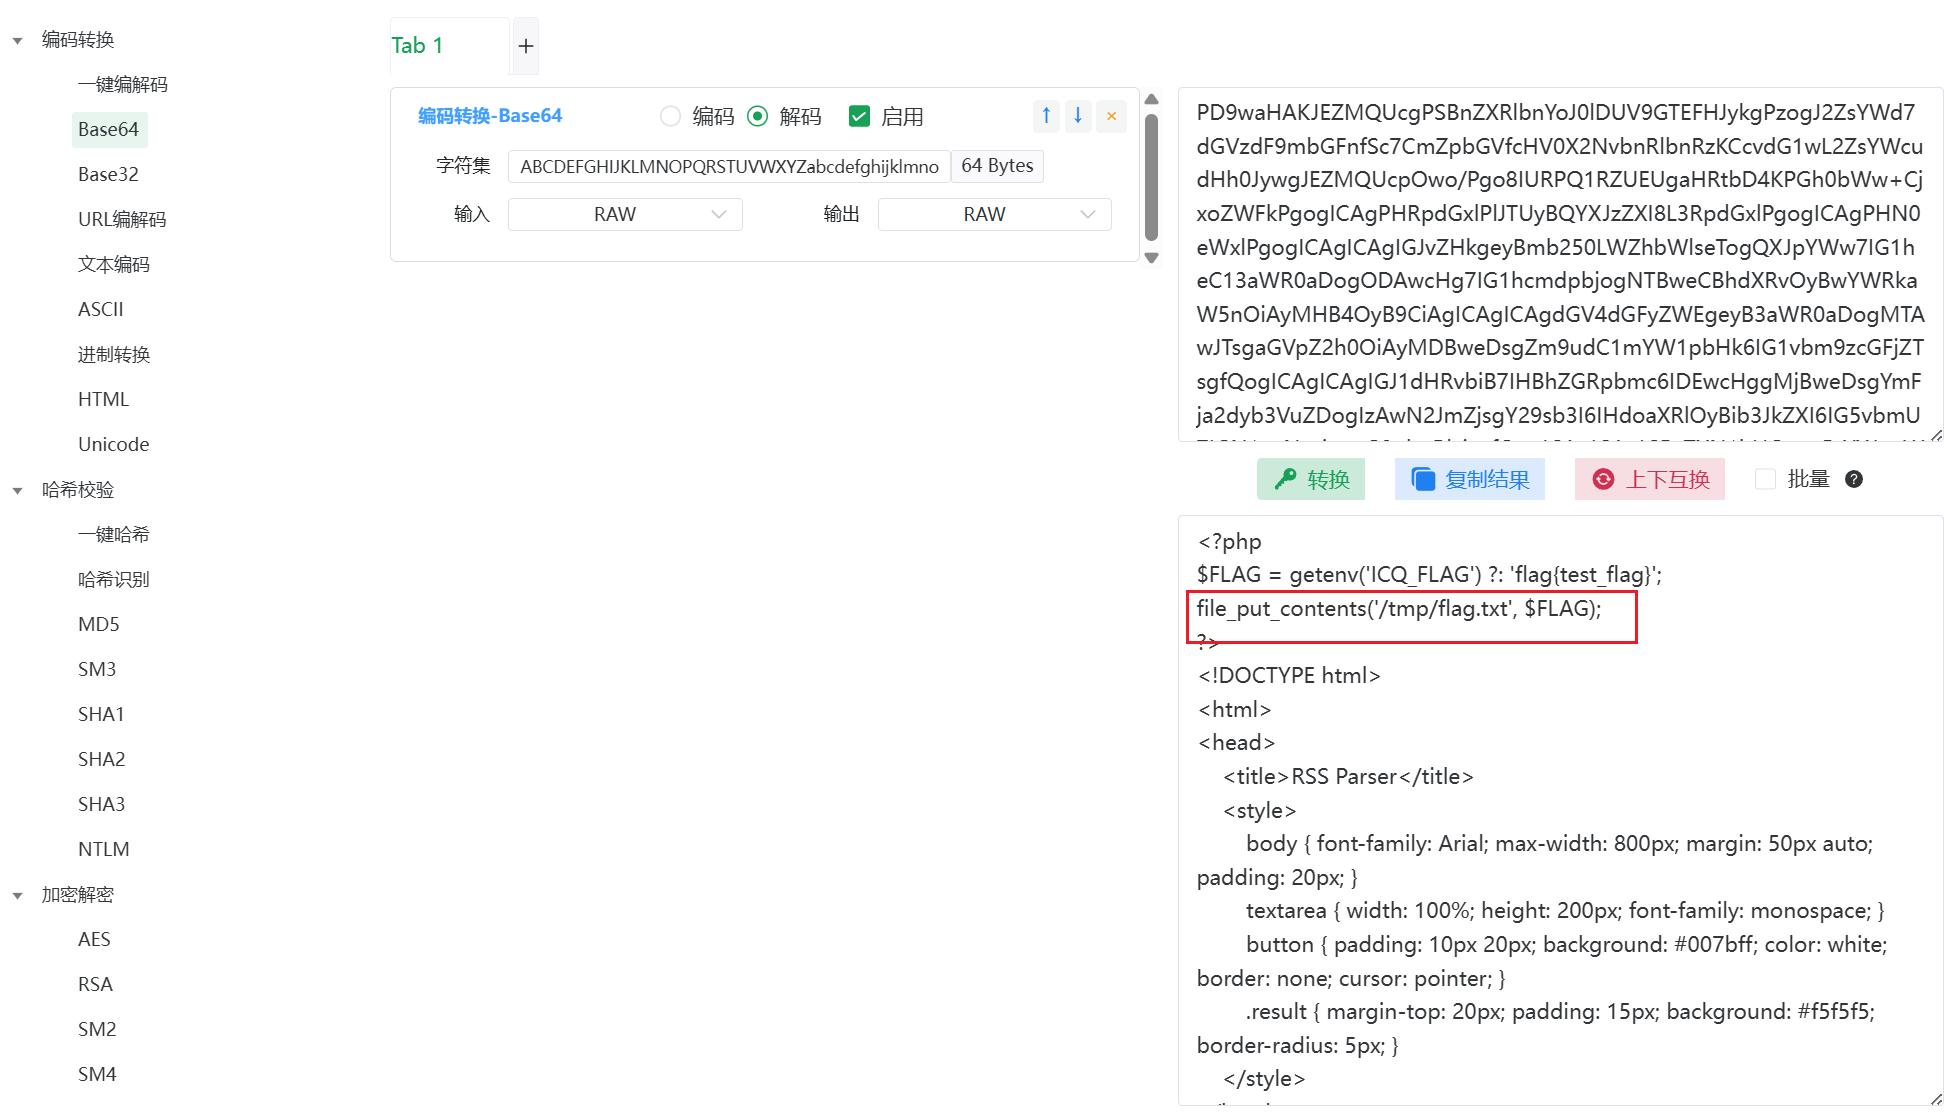Viewport: 1944px width, 1113px height.
Task: Open 文本编码 in the sidebar
Action: (x=114, y=265)
